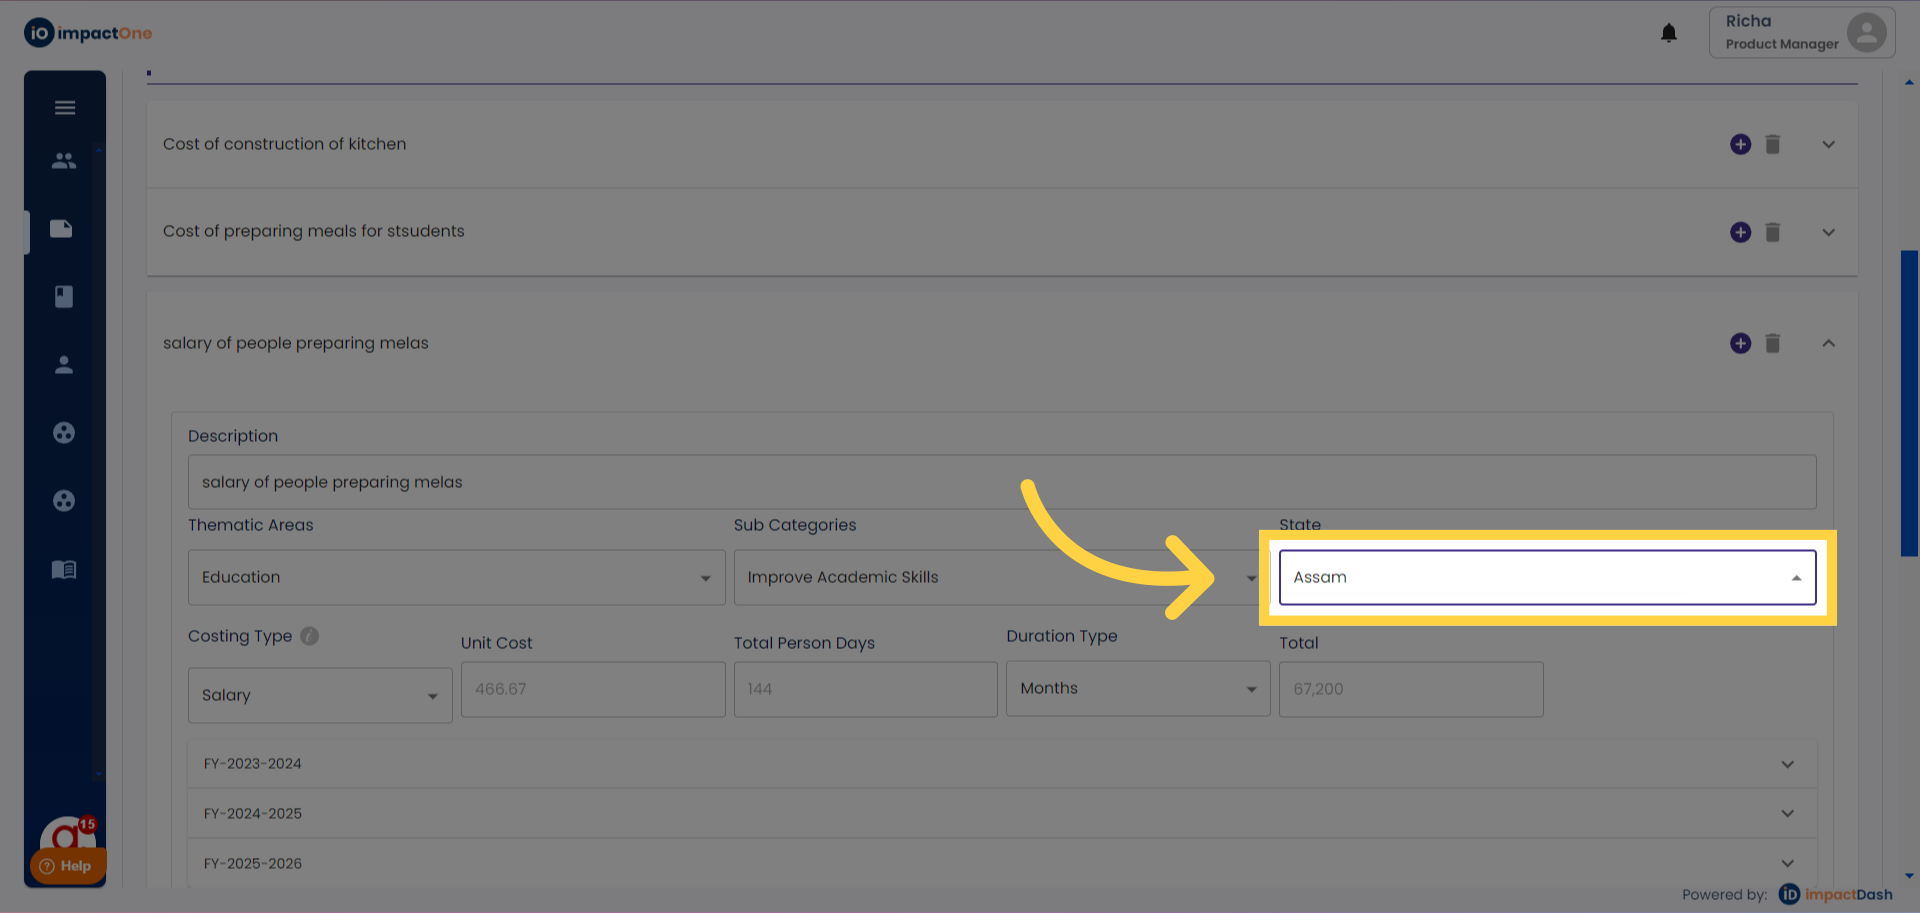Click the Costing Type info icon
The image size is (1920, 913).
(x=310, y=636)
